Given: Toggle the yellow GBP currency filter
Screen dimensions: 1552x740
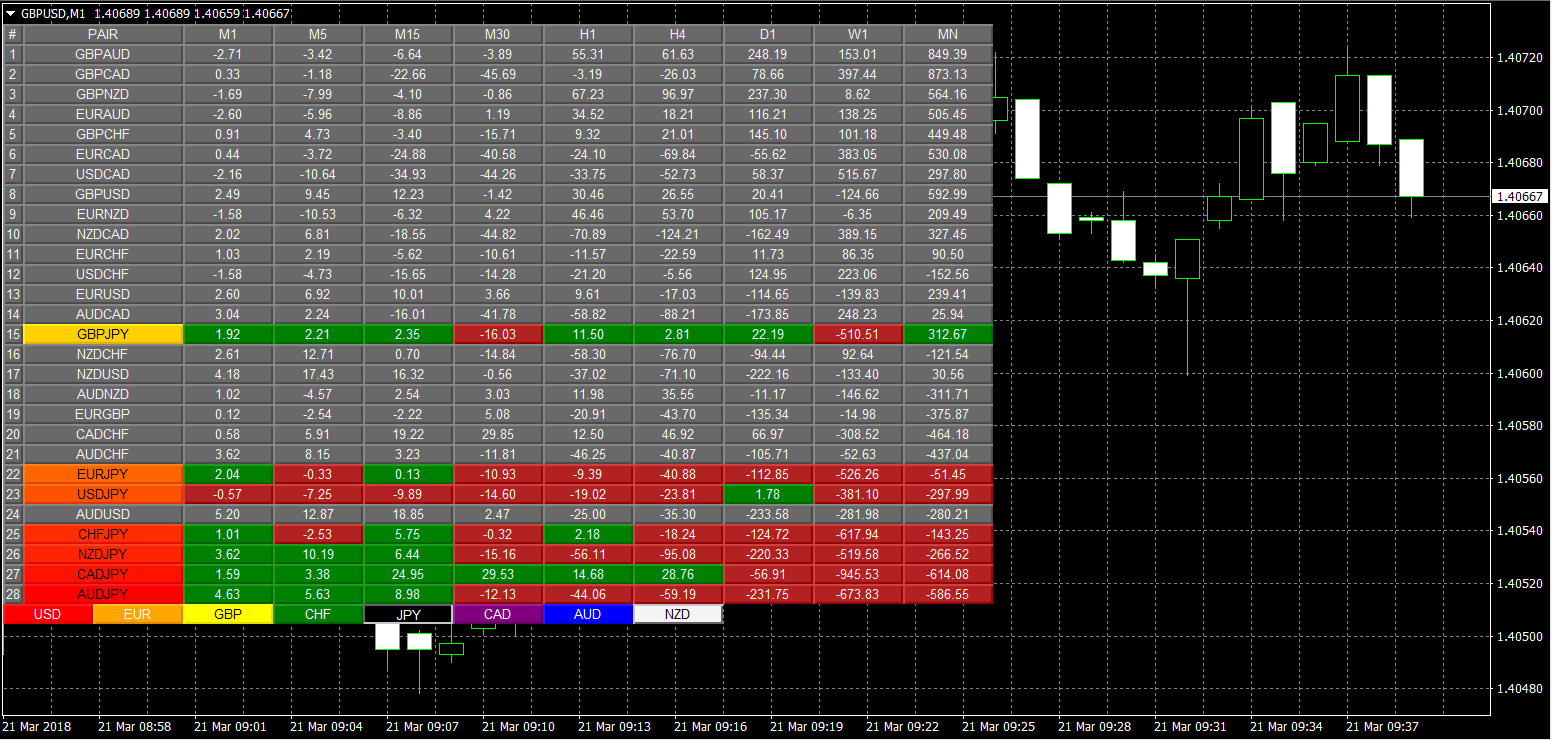Looking at the screenshot, I should (x=228, y=614).
